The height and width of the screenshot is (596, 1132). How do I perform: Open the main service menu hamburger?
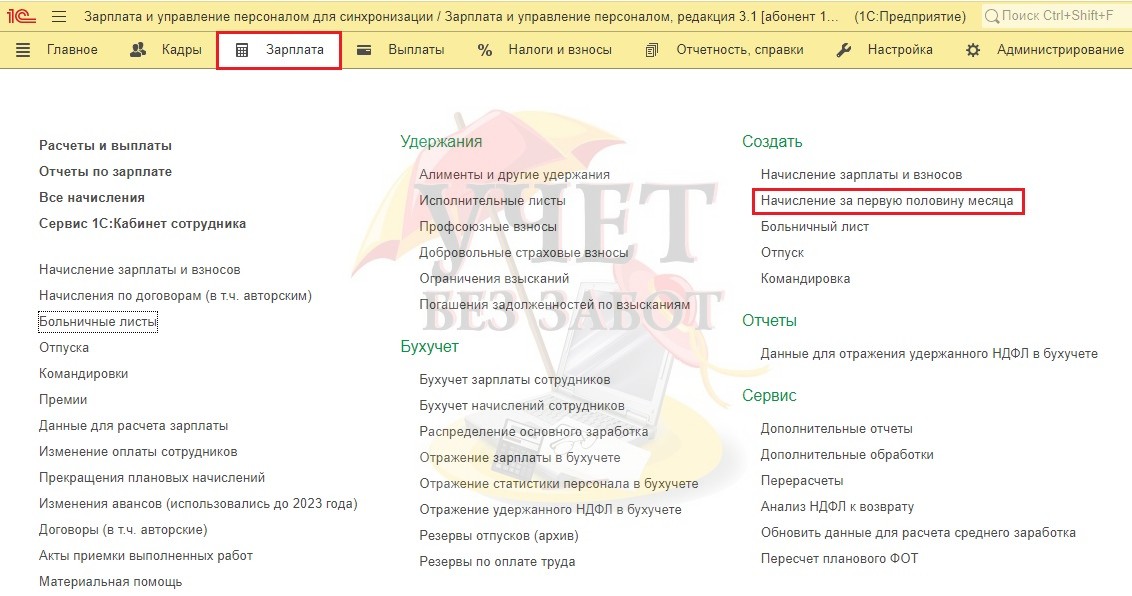point(59,16)
